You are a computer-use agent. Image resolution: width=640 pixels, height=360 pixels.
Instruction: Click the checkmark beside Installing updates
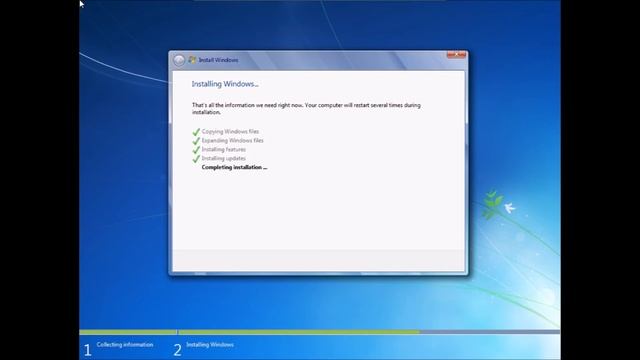(x=196, y=159)
